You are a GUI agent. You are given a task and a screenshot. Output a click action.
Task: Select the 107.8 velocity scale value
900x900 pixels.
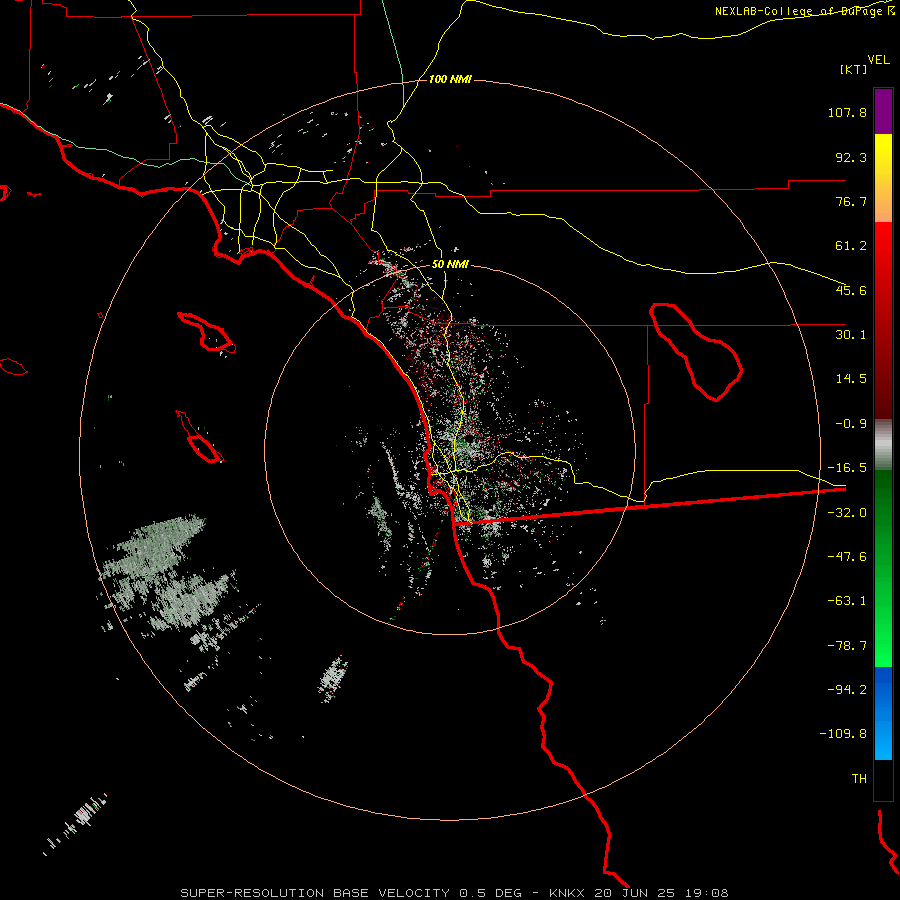[x=847, y=112]
